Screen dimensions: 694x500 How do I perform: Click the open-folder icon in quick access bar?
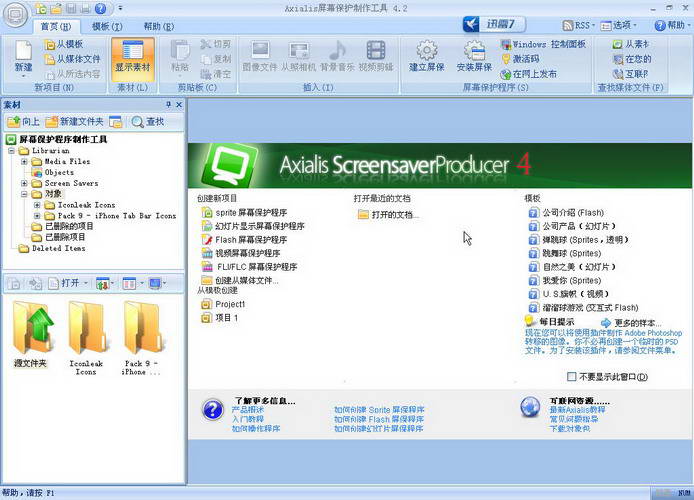(x=56, y=8)
